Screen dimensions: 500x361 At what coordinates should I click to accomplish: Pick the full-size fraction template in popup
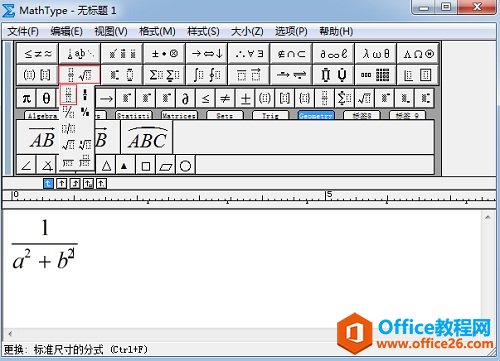[68, 95]
